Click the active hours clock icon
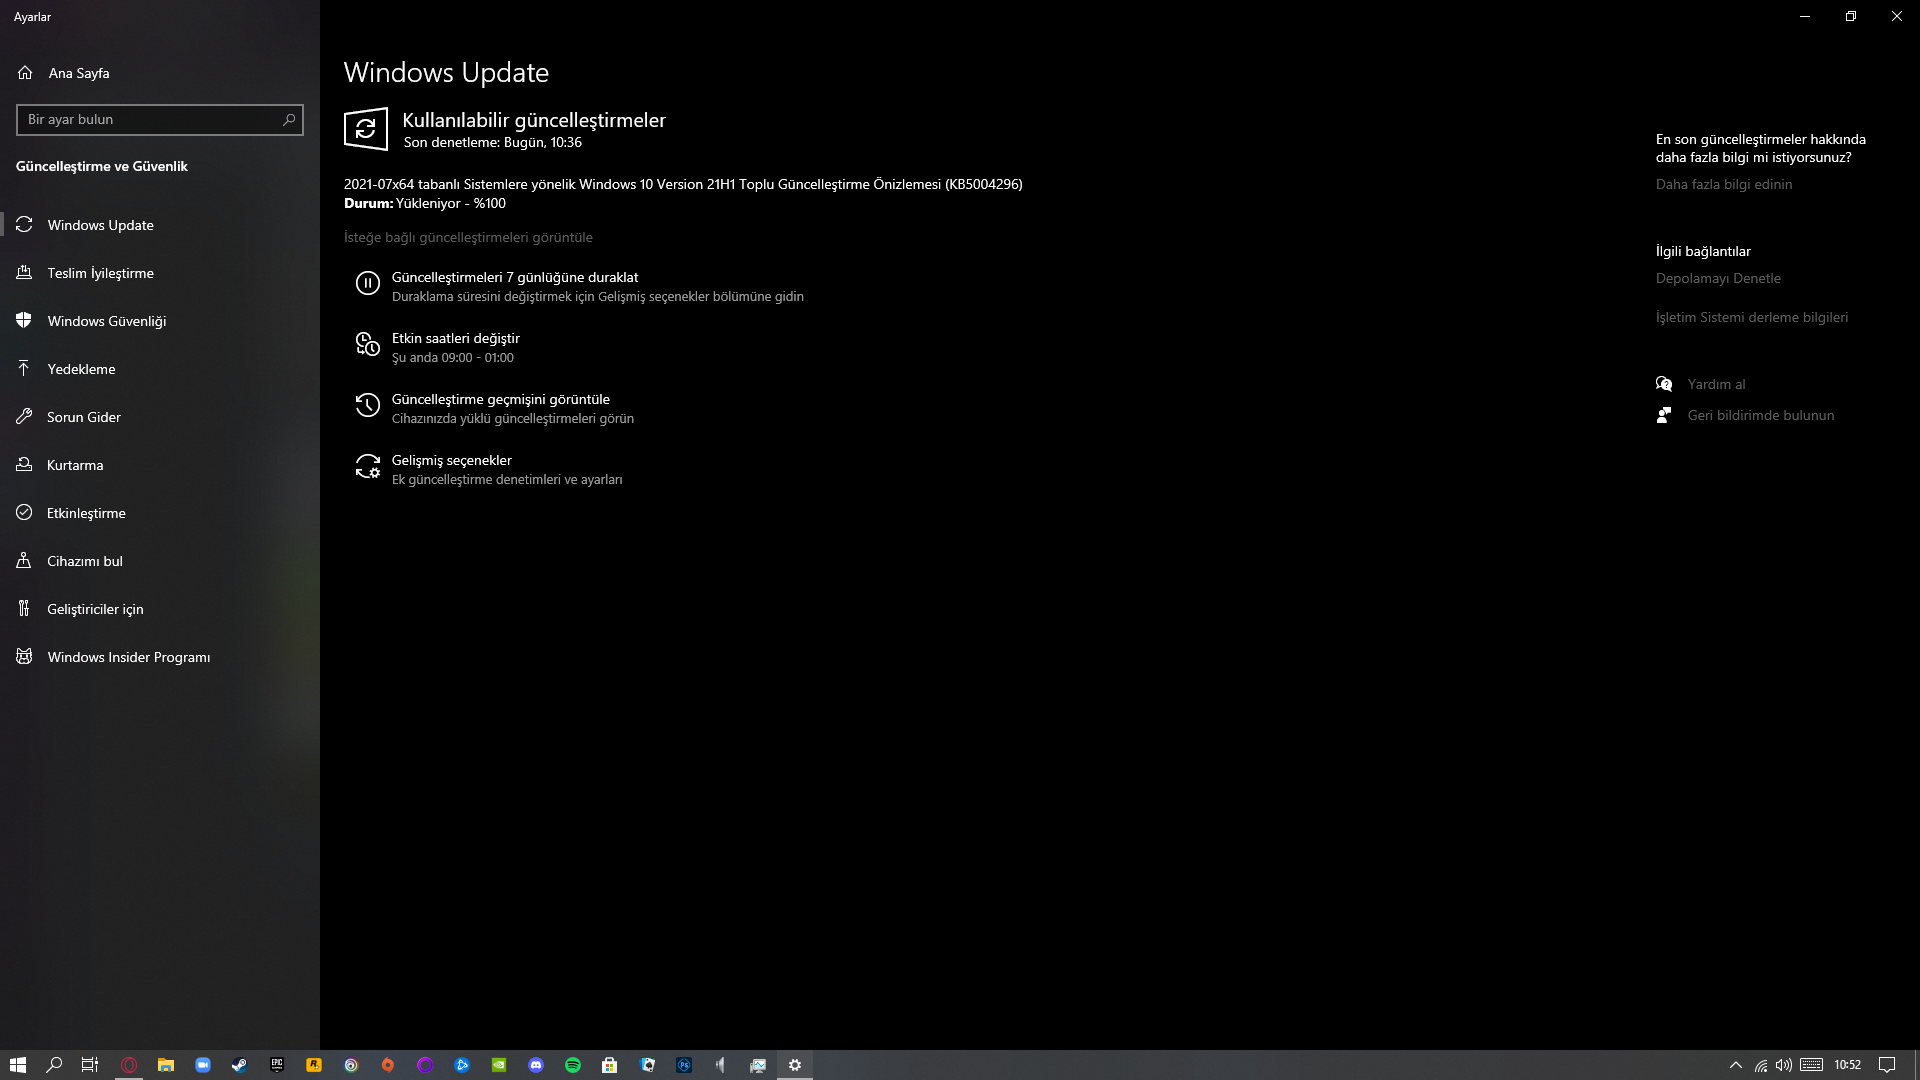This screenshot has height=1080, width=1920. point(367,345)
